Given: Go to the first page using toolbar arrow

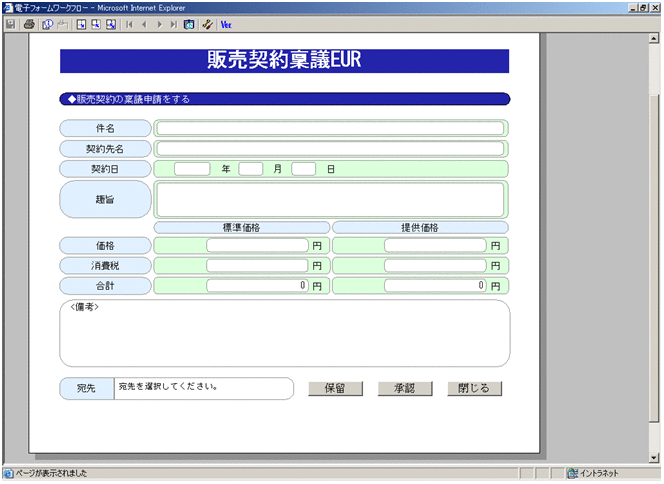Looking at the screenshot, I should point(129,23).
